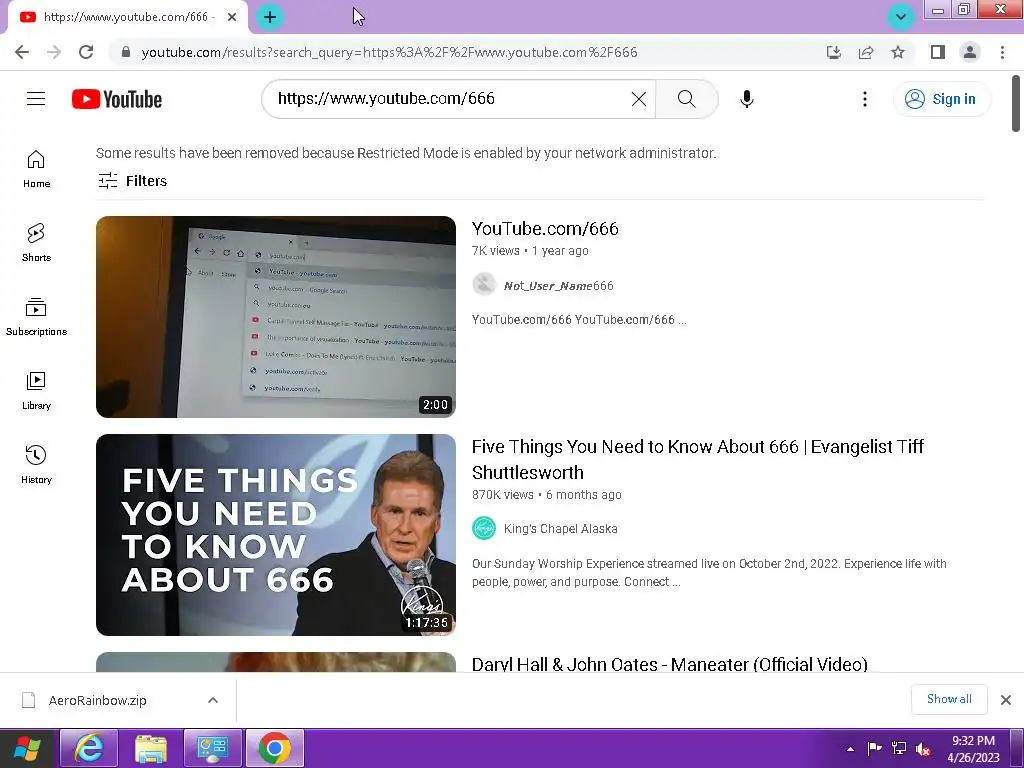This screenshot has width=1024, height=768.
Task: Click the address bar URL
Action: tap(389, 52)
